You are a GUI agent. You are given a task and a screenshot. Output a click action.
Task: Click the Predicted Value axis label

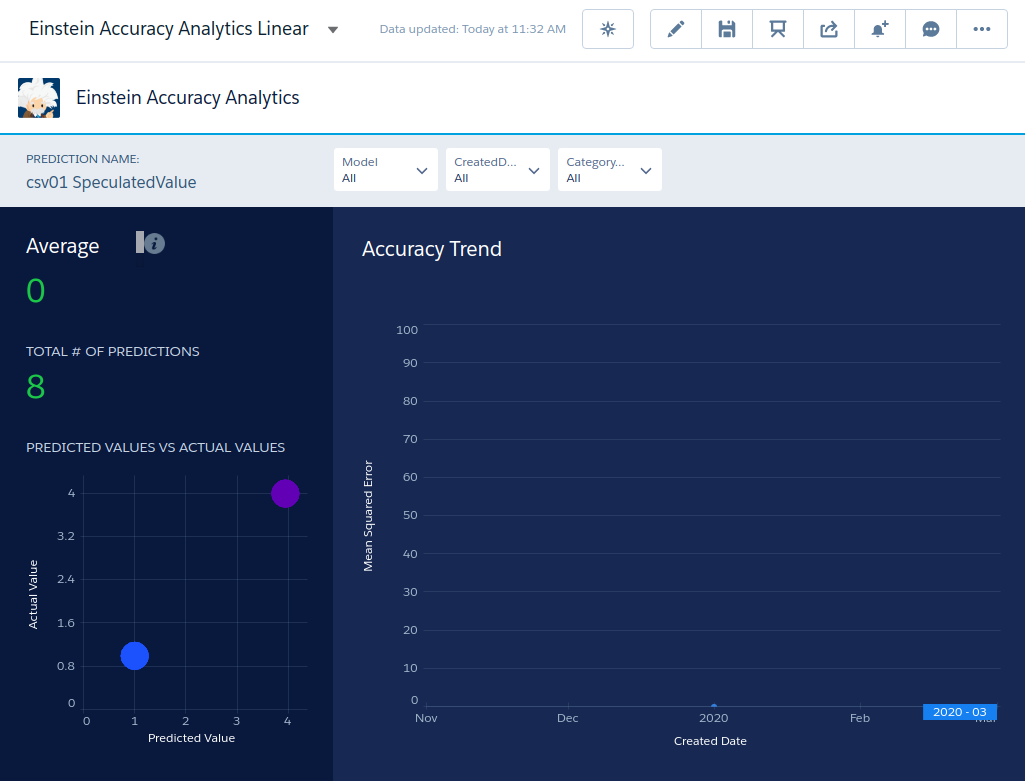tap(191, 738)
